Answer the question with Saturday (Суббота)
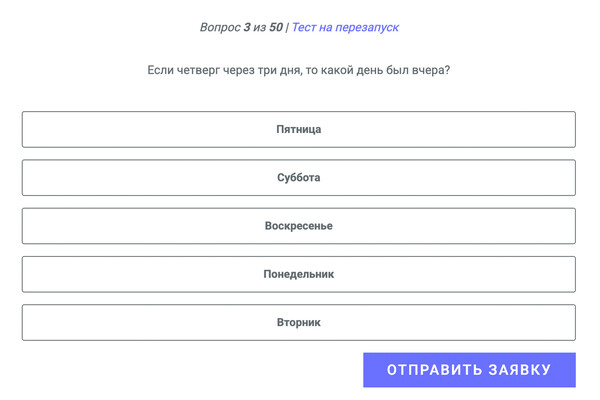The image size is (600, 400). pyautogui.click(x=298, y=177)
